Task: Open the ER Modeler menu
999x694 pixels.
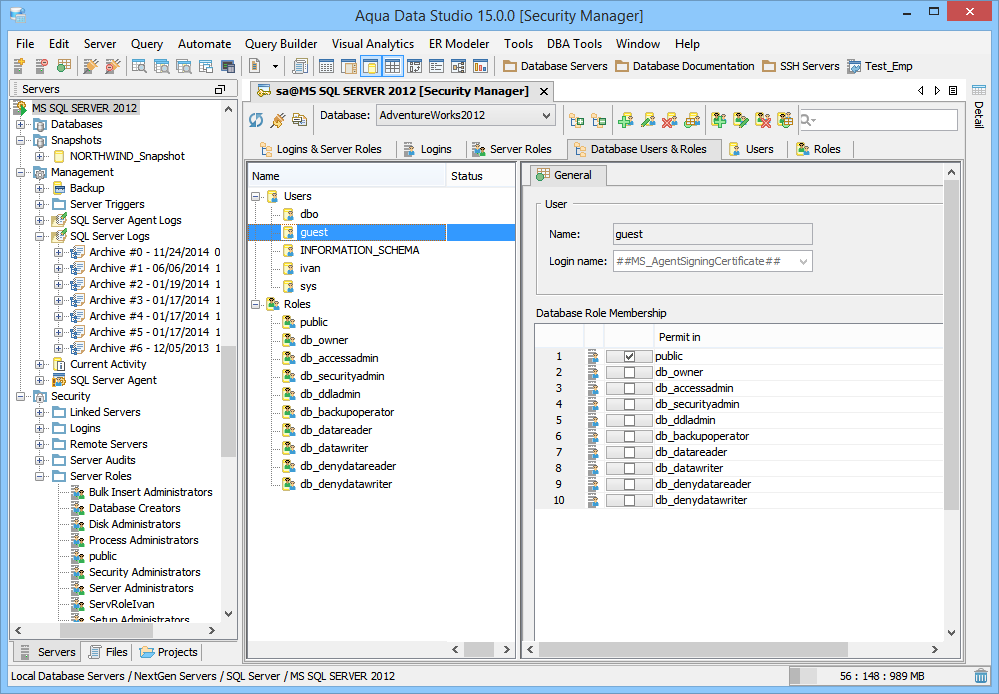Action: (x=459, y=44)
